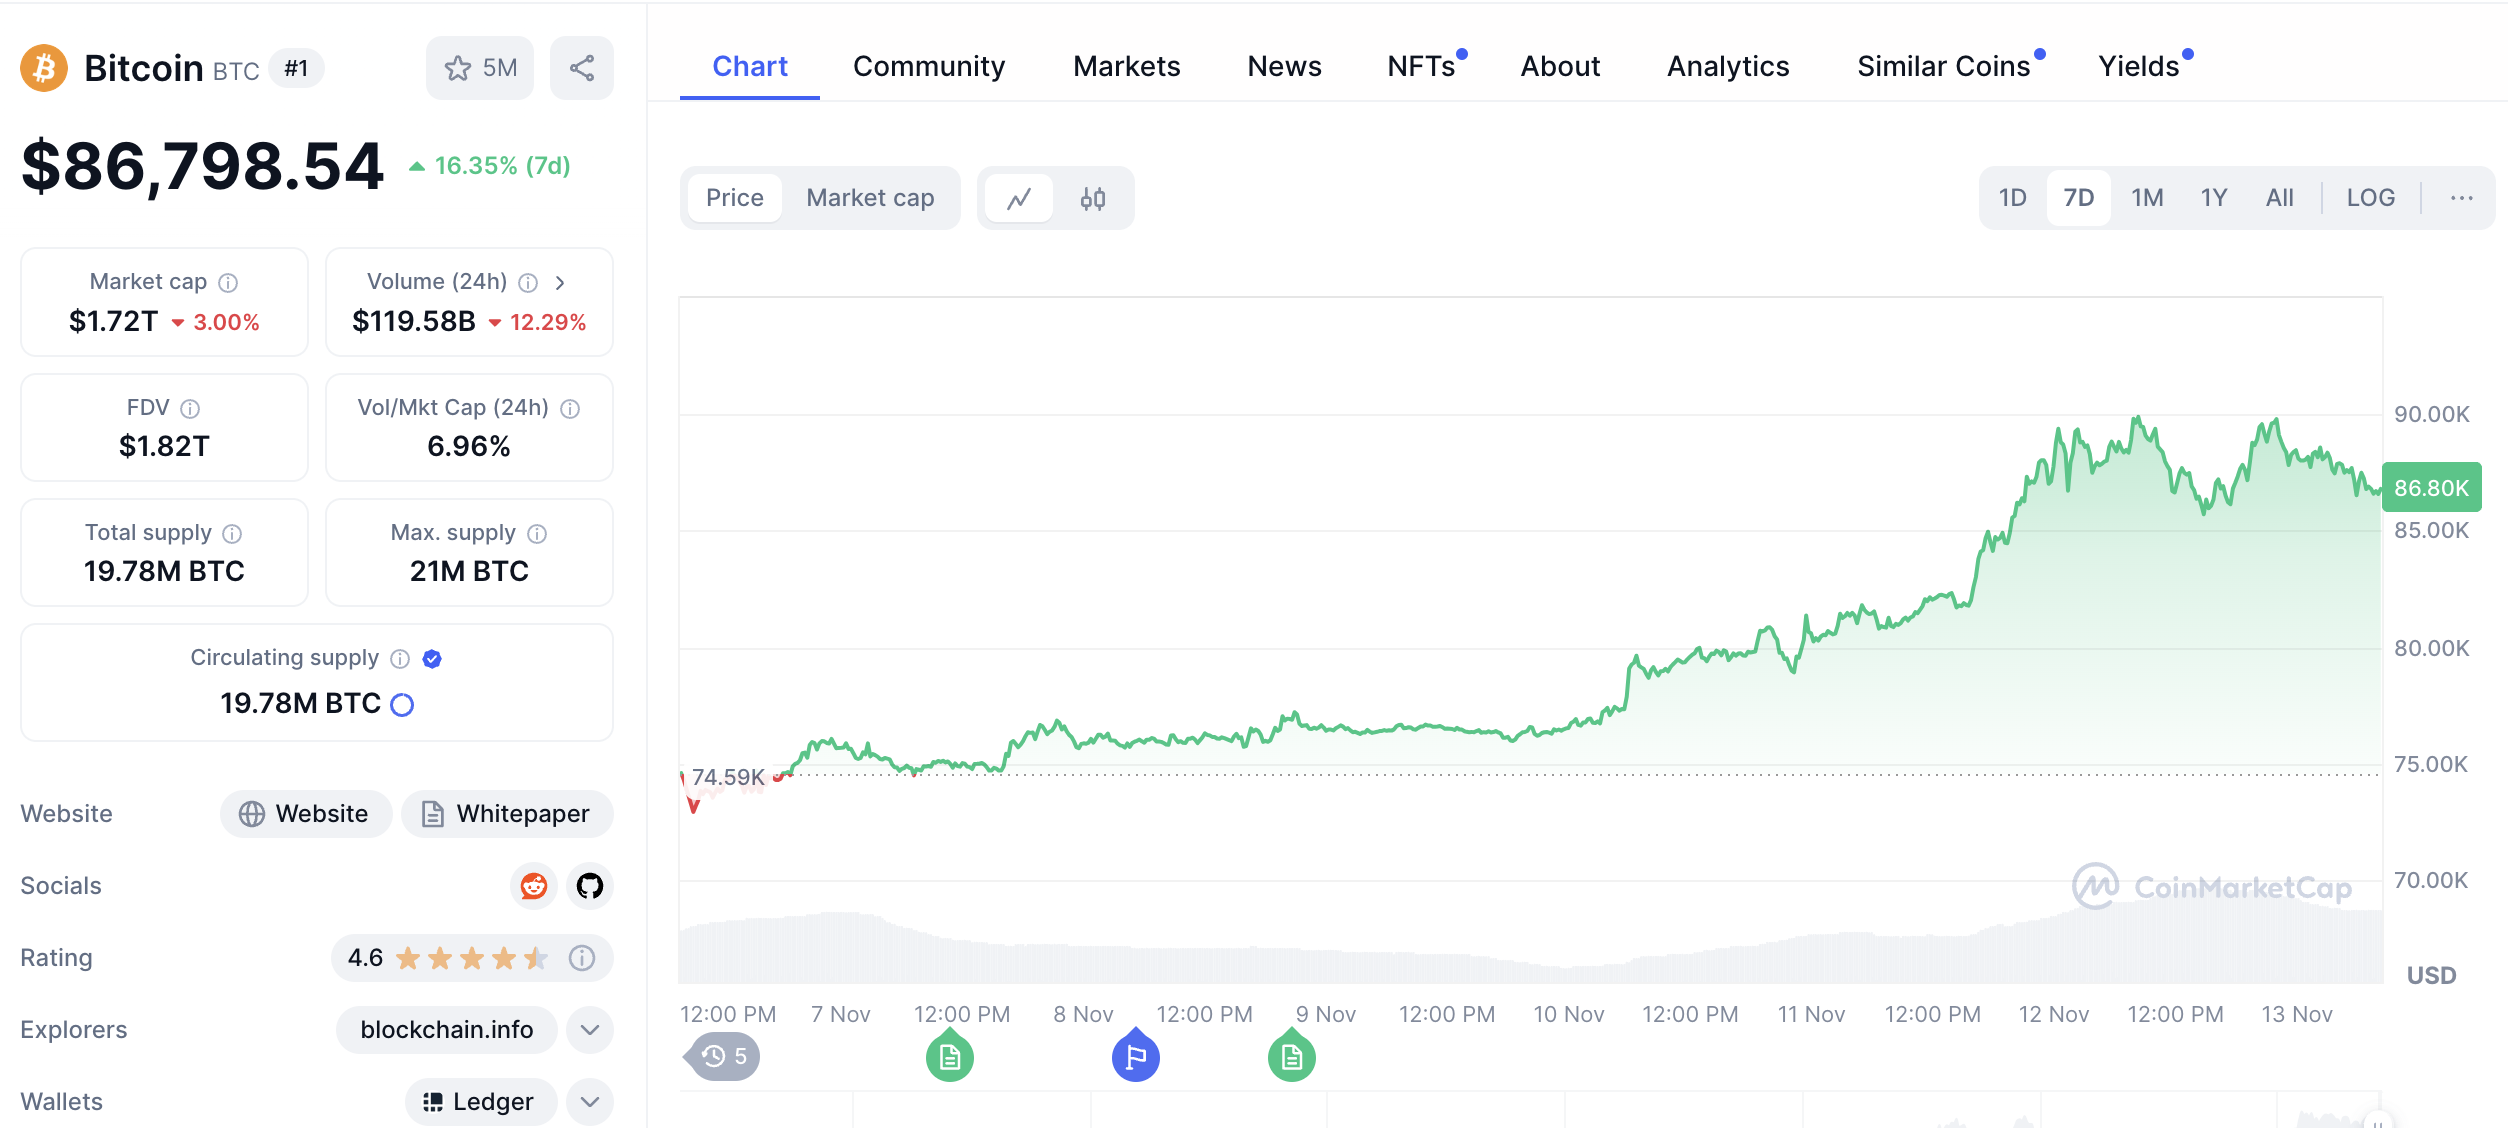Open Bitcoin's GitHub social link
The image size is (2508, 1128).
pyautogui.click(x=590, y=886)
